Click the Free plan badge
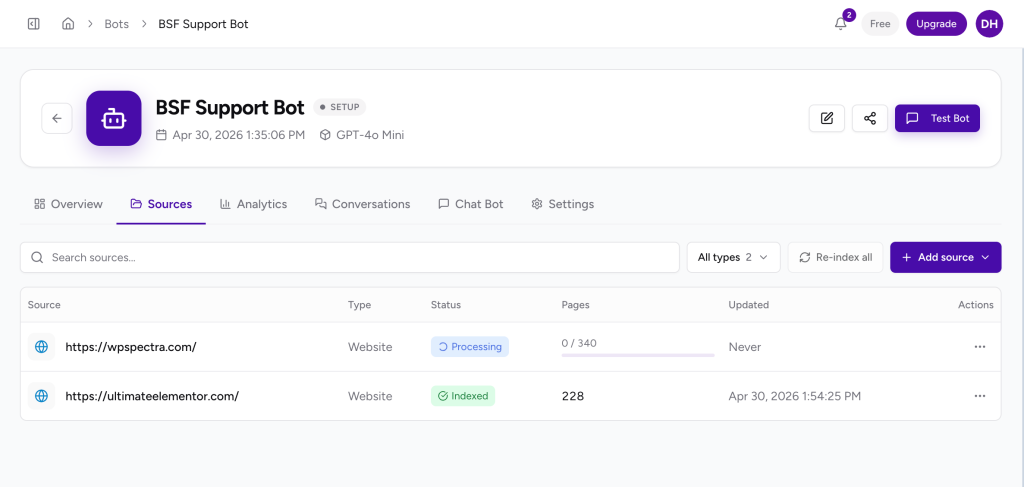 tap(880, 24)
